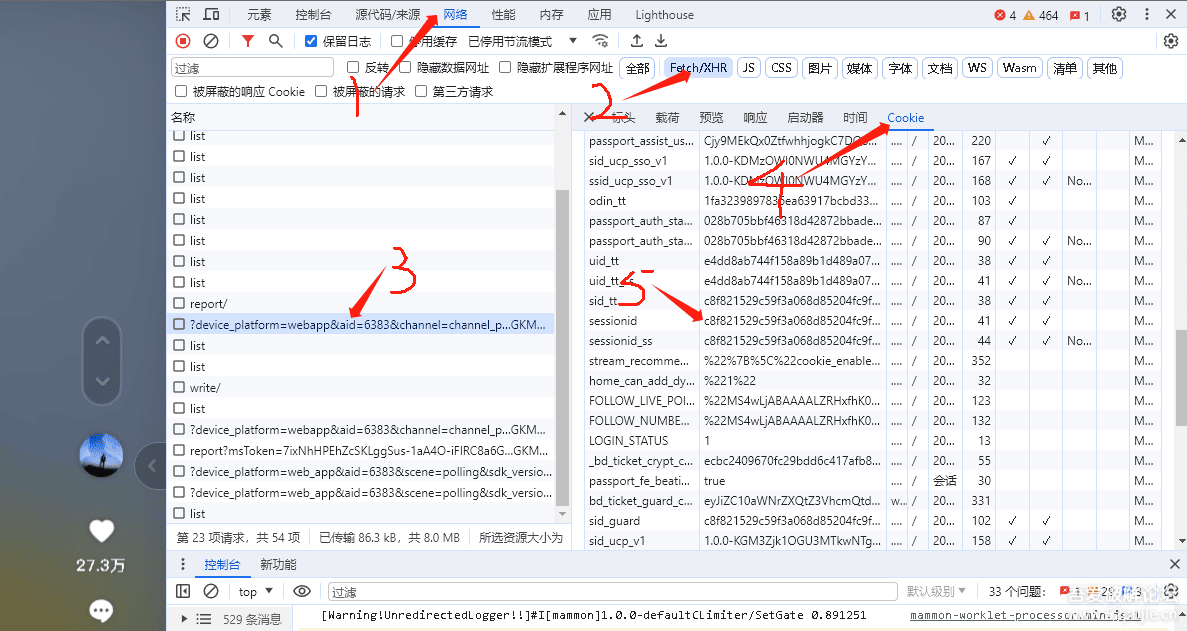Filter requests by WS
The height and width of the screenshot is (631, 1187).
click(x=977, y=68)
